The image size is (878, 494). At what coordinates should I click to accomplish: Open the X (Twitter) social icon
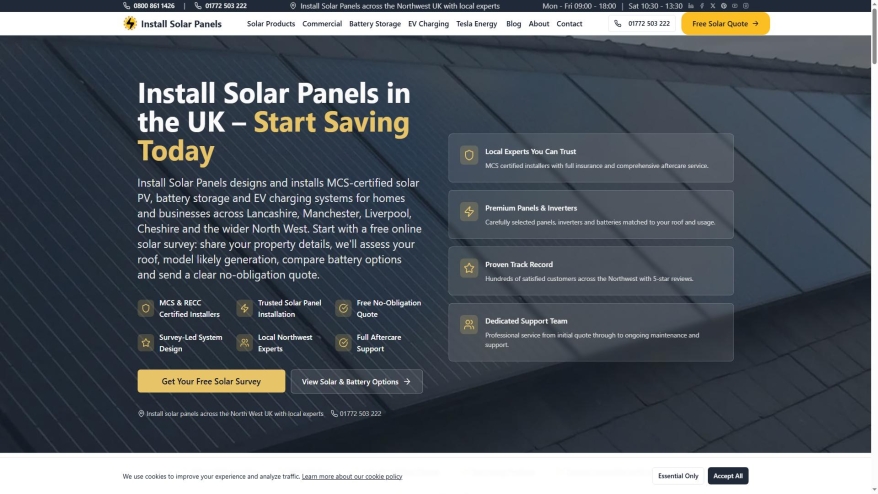(713, 6)
